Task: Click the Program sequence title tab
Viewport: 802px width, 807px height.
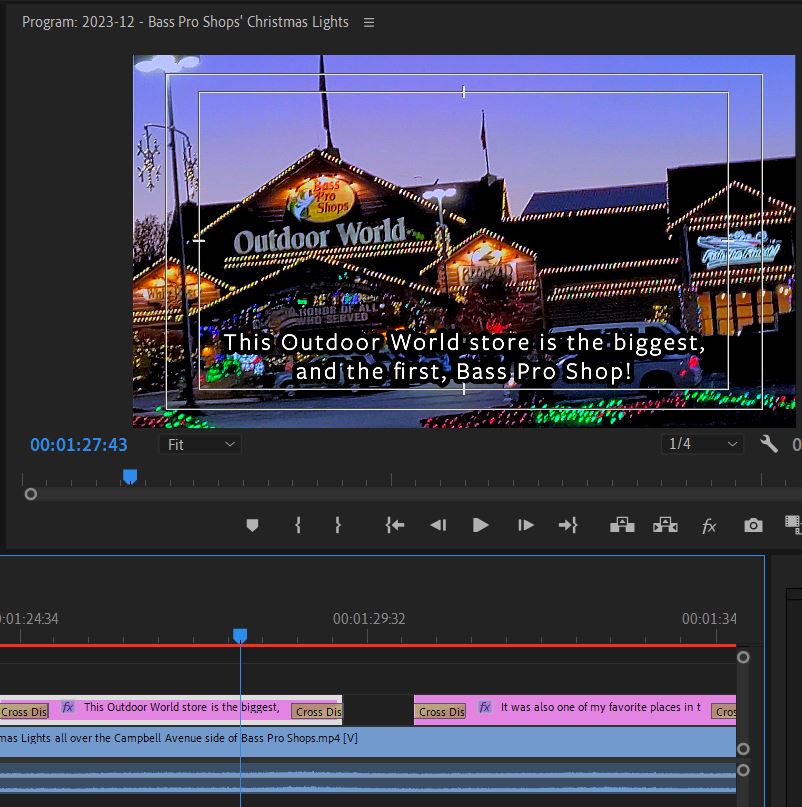Action: tap(185, 22)
